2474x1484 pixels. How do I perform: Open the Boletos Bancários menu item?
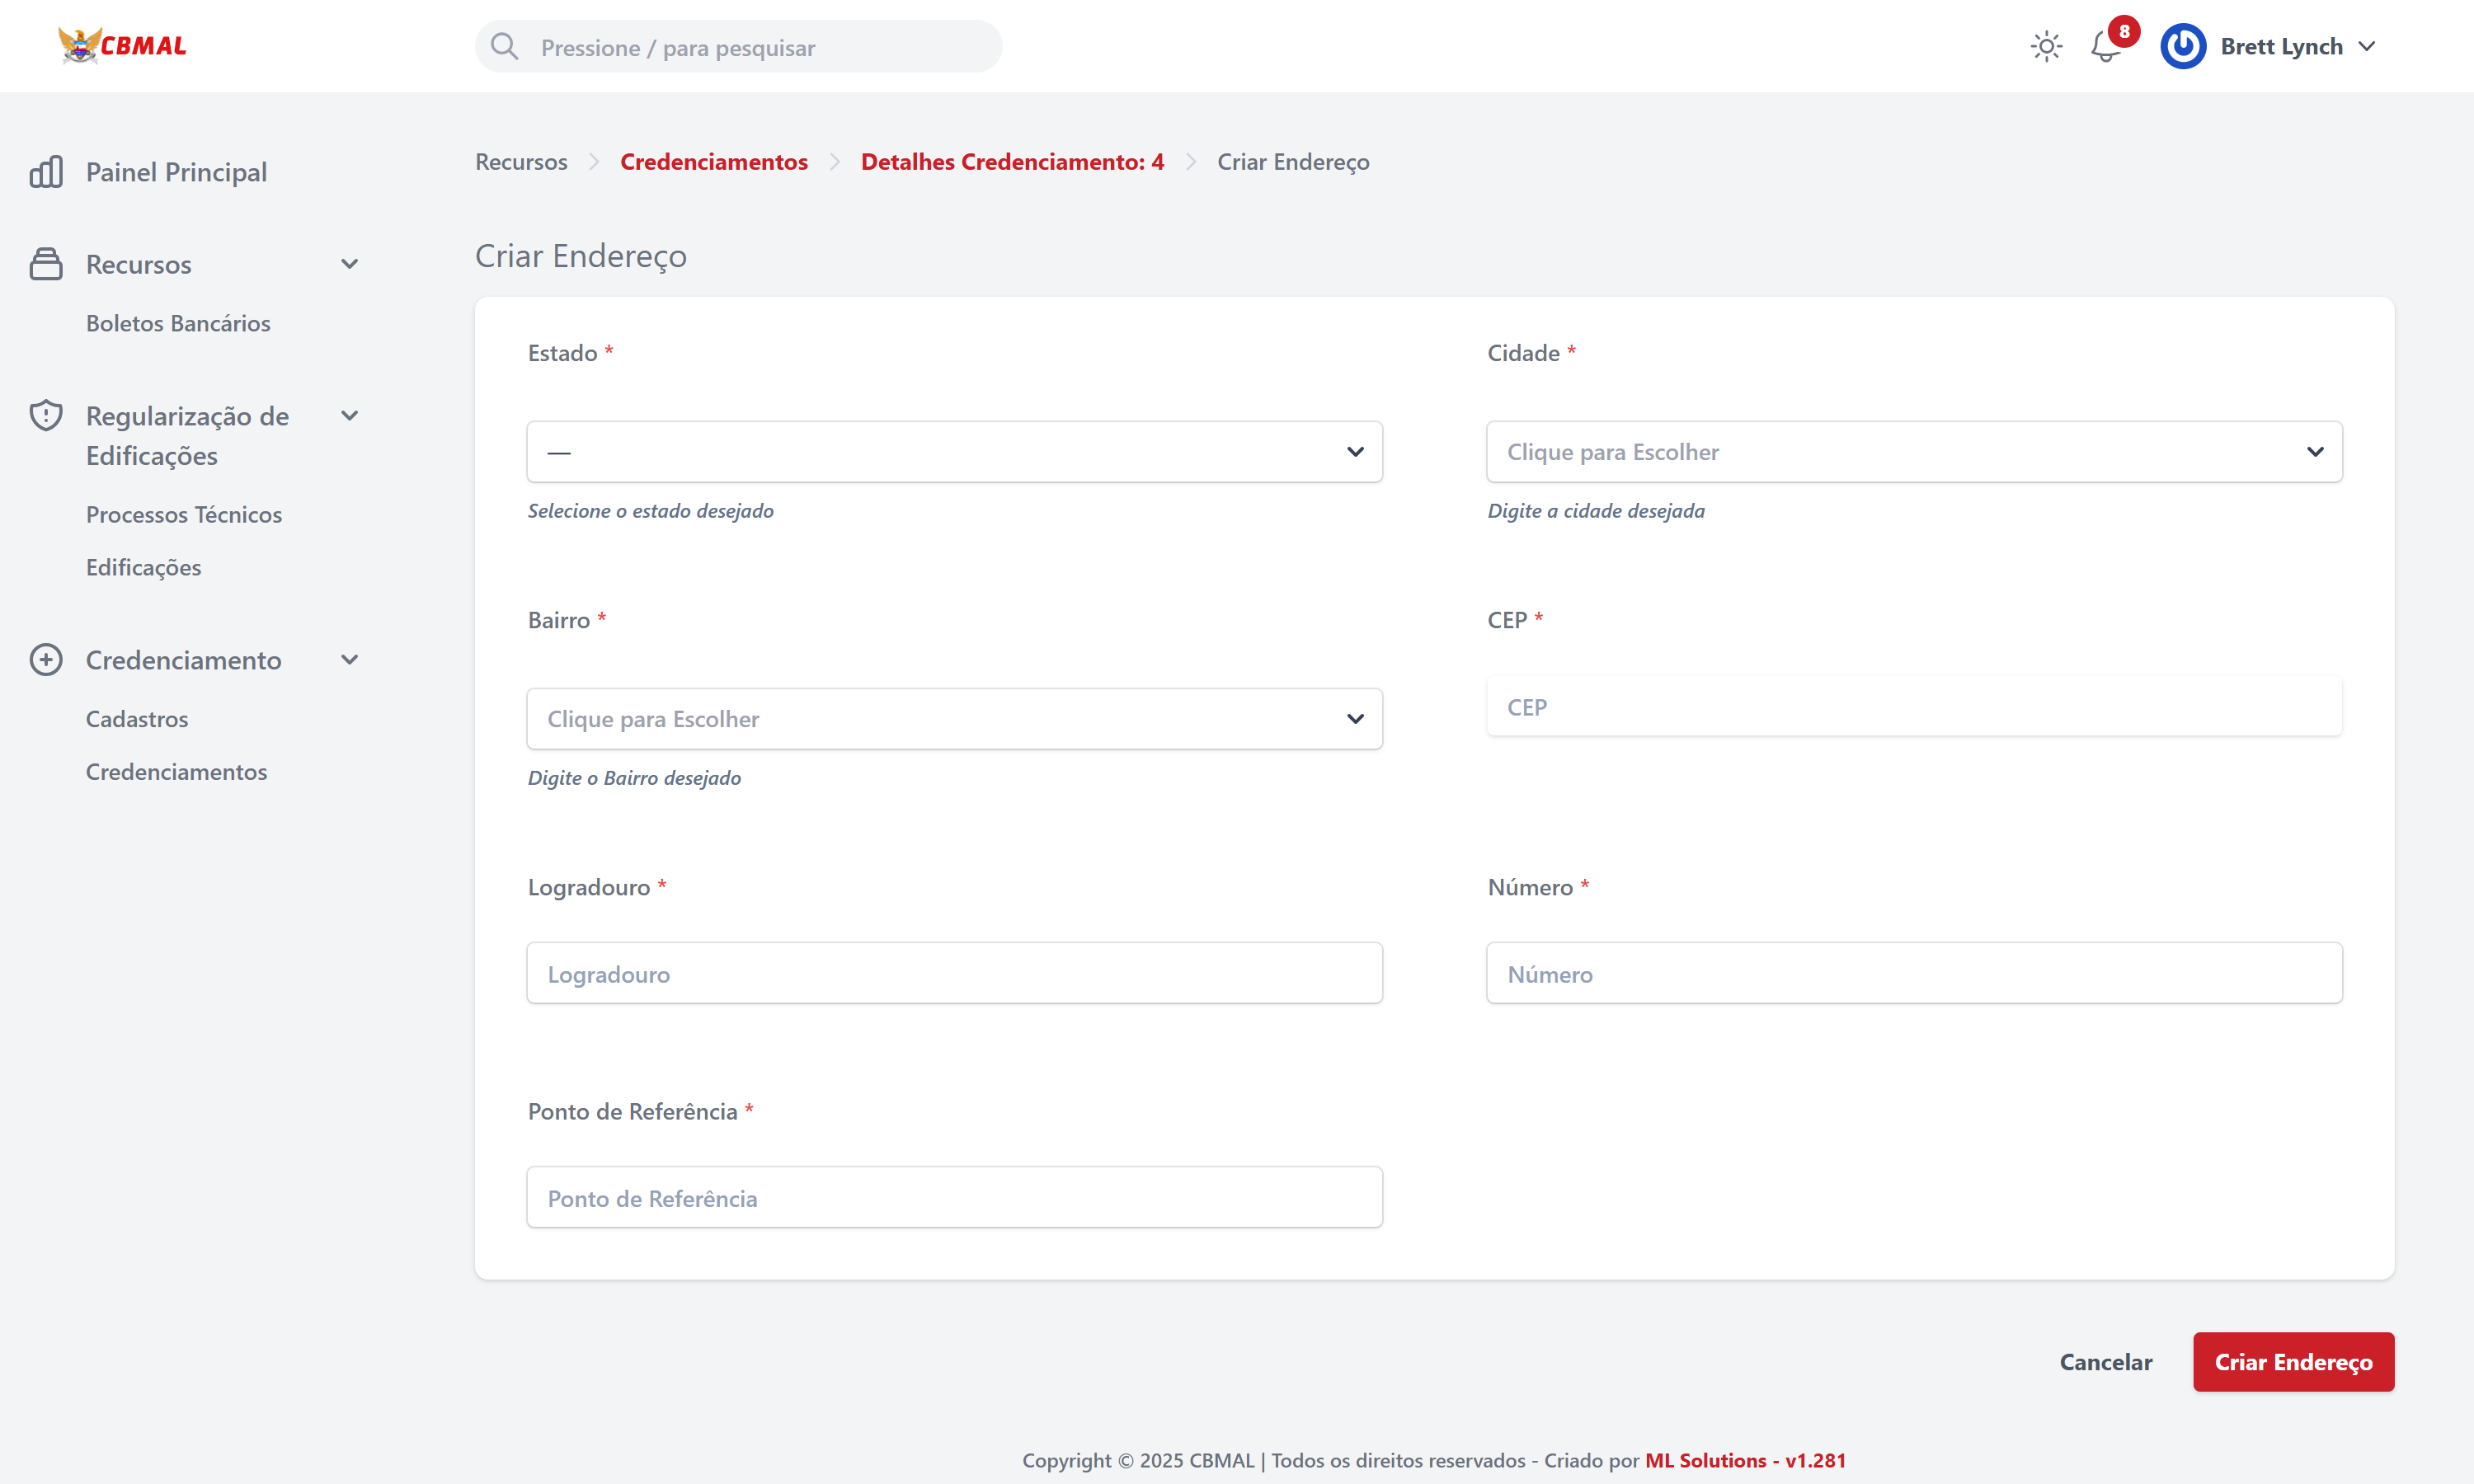tap(178, 323)
